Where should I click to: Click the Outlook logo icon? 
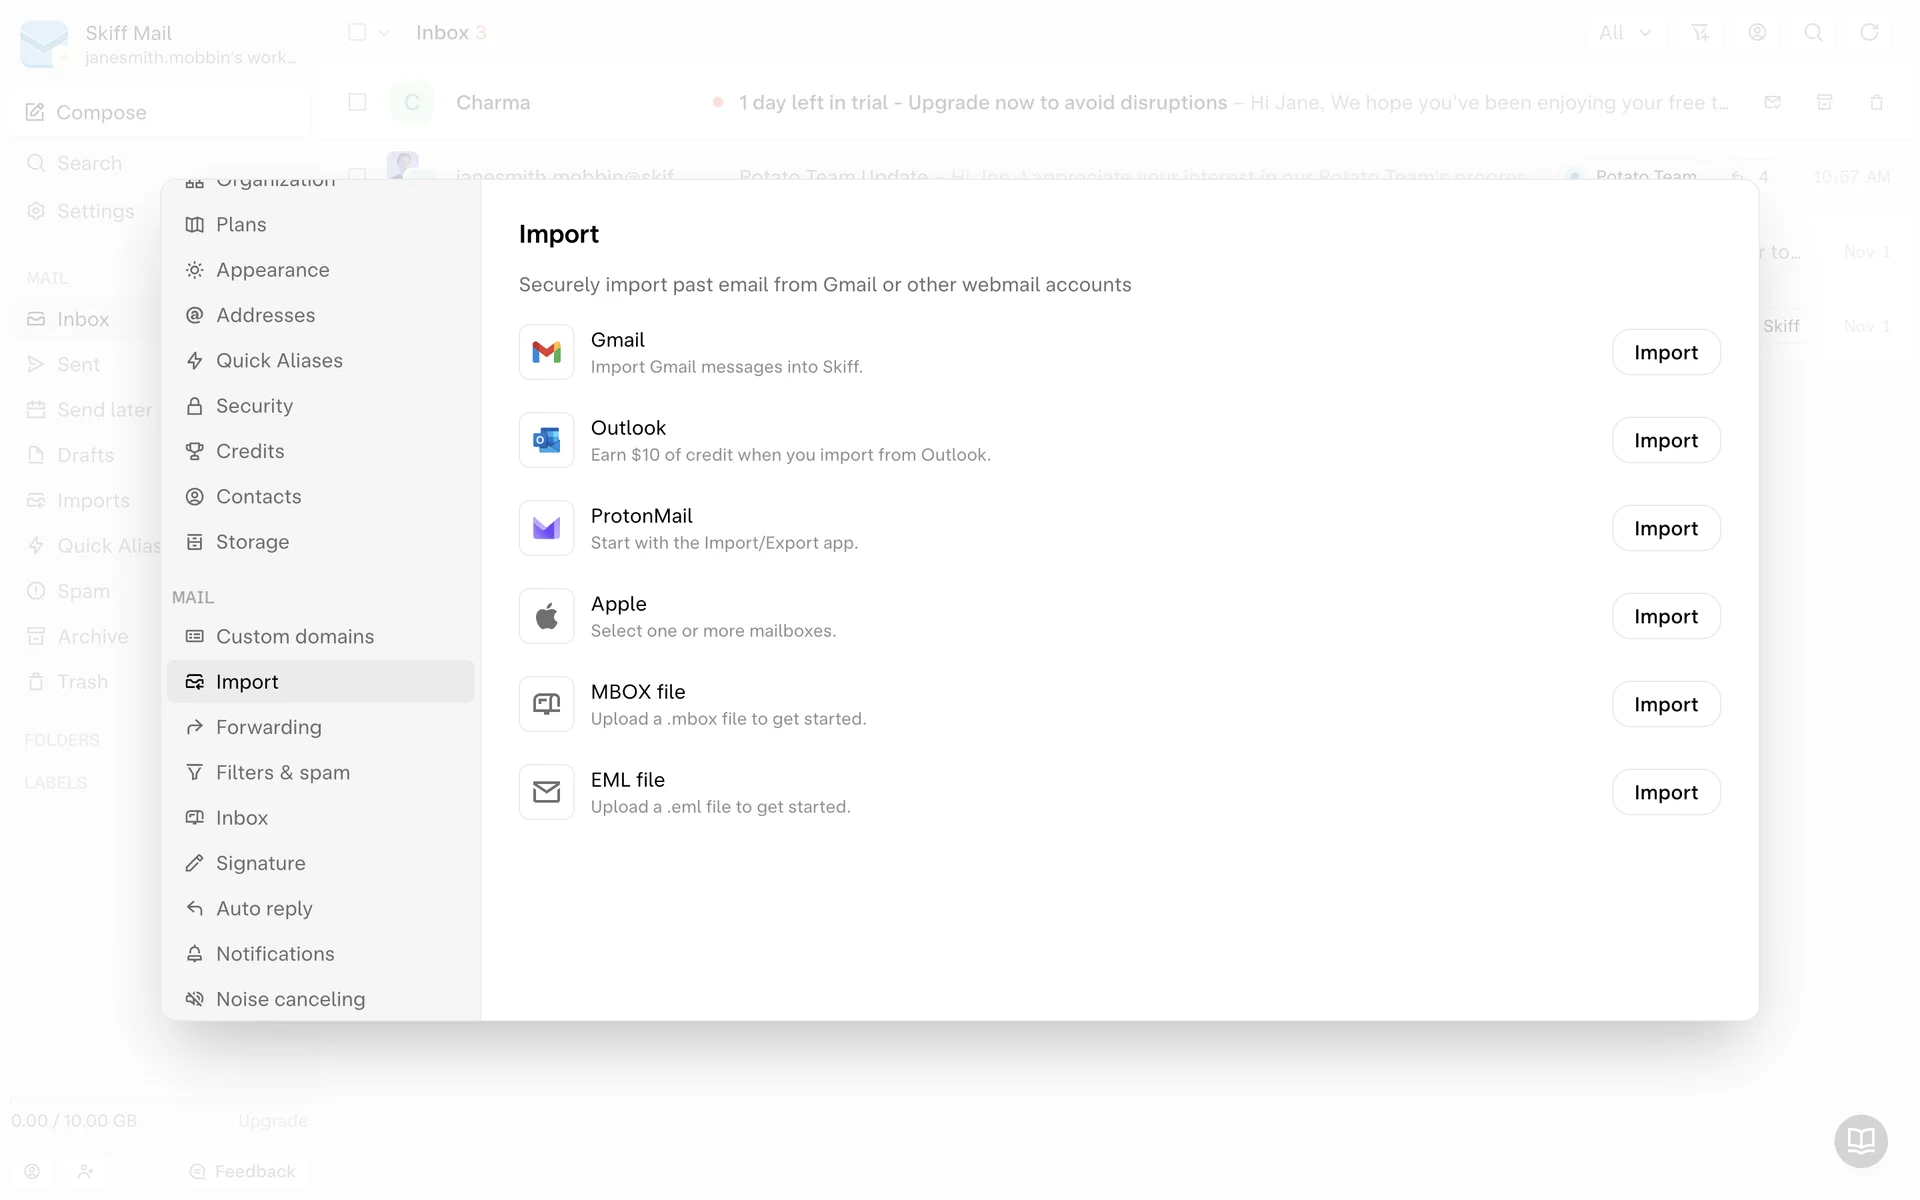(x=546, y=440)
